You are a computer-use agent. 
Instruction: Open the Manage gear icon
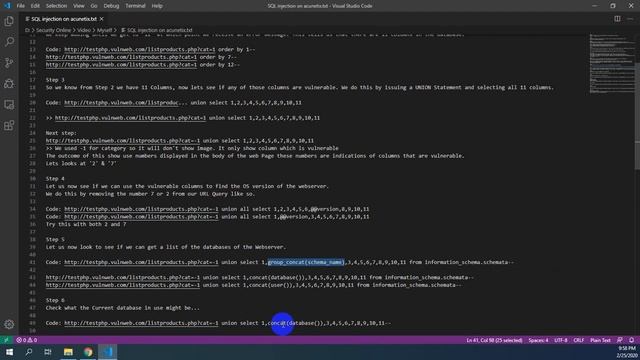pos(9,324)
